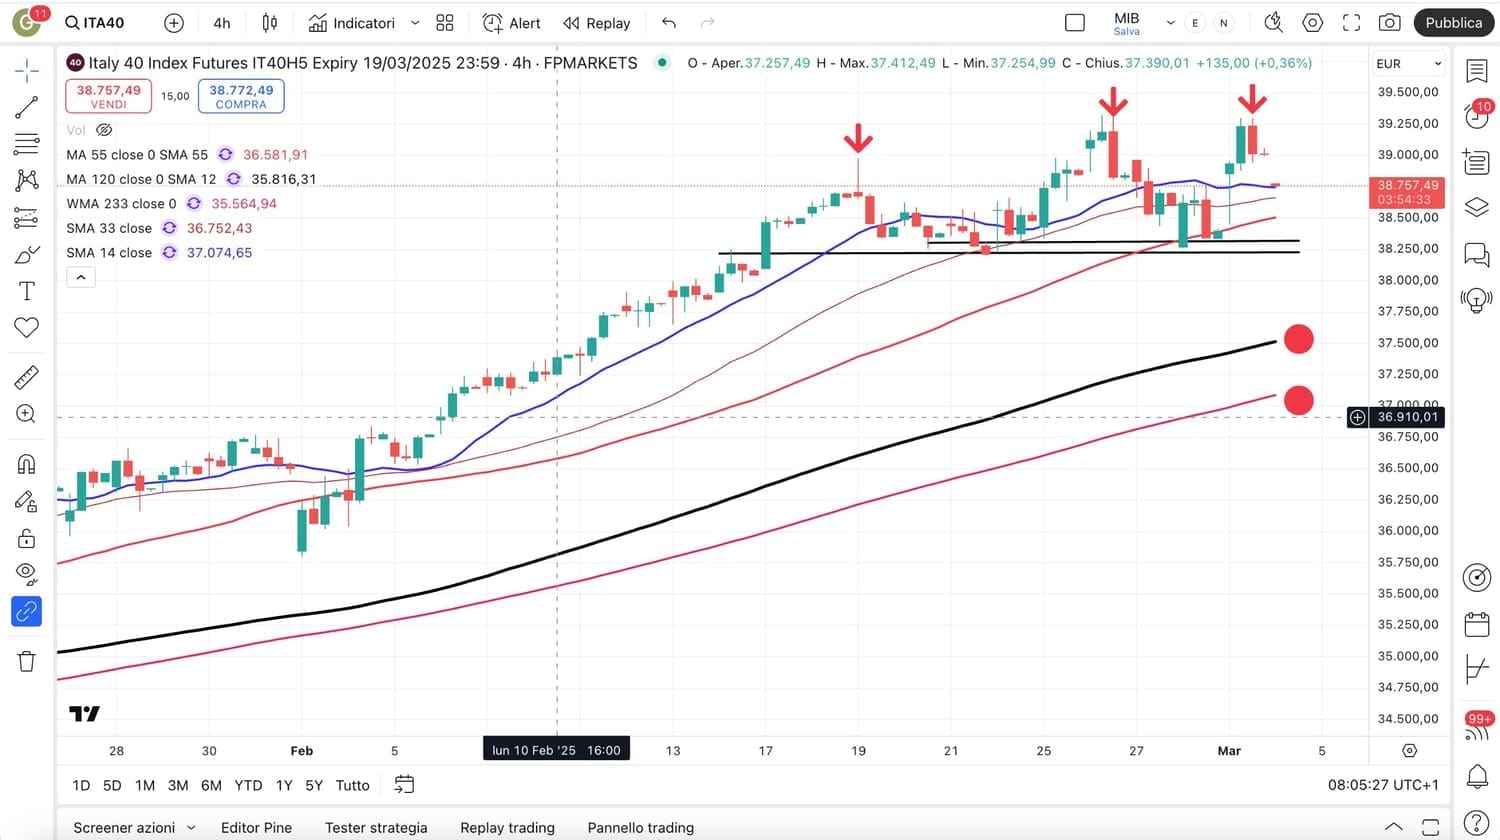1500x840 pixels.
Task: Select the trend line drawing tool
Action: 26,107
